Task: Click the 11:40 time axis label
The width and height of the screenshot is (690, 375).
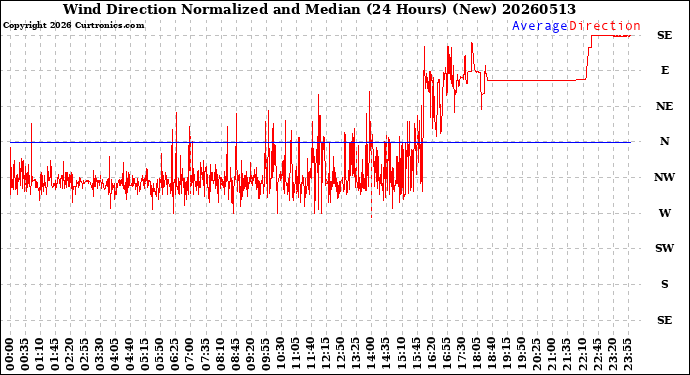Action: click(310, 354)
